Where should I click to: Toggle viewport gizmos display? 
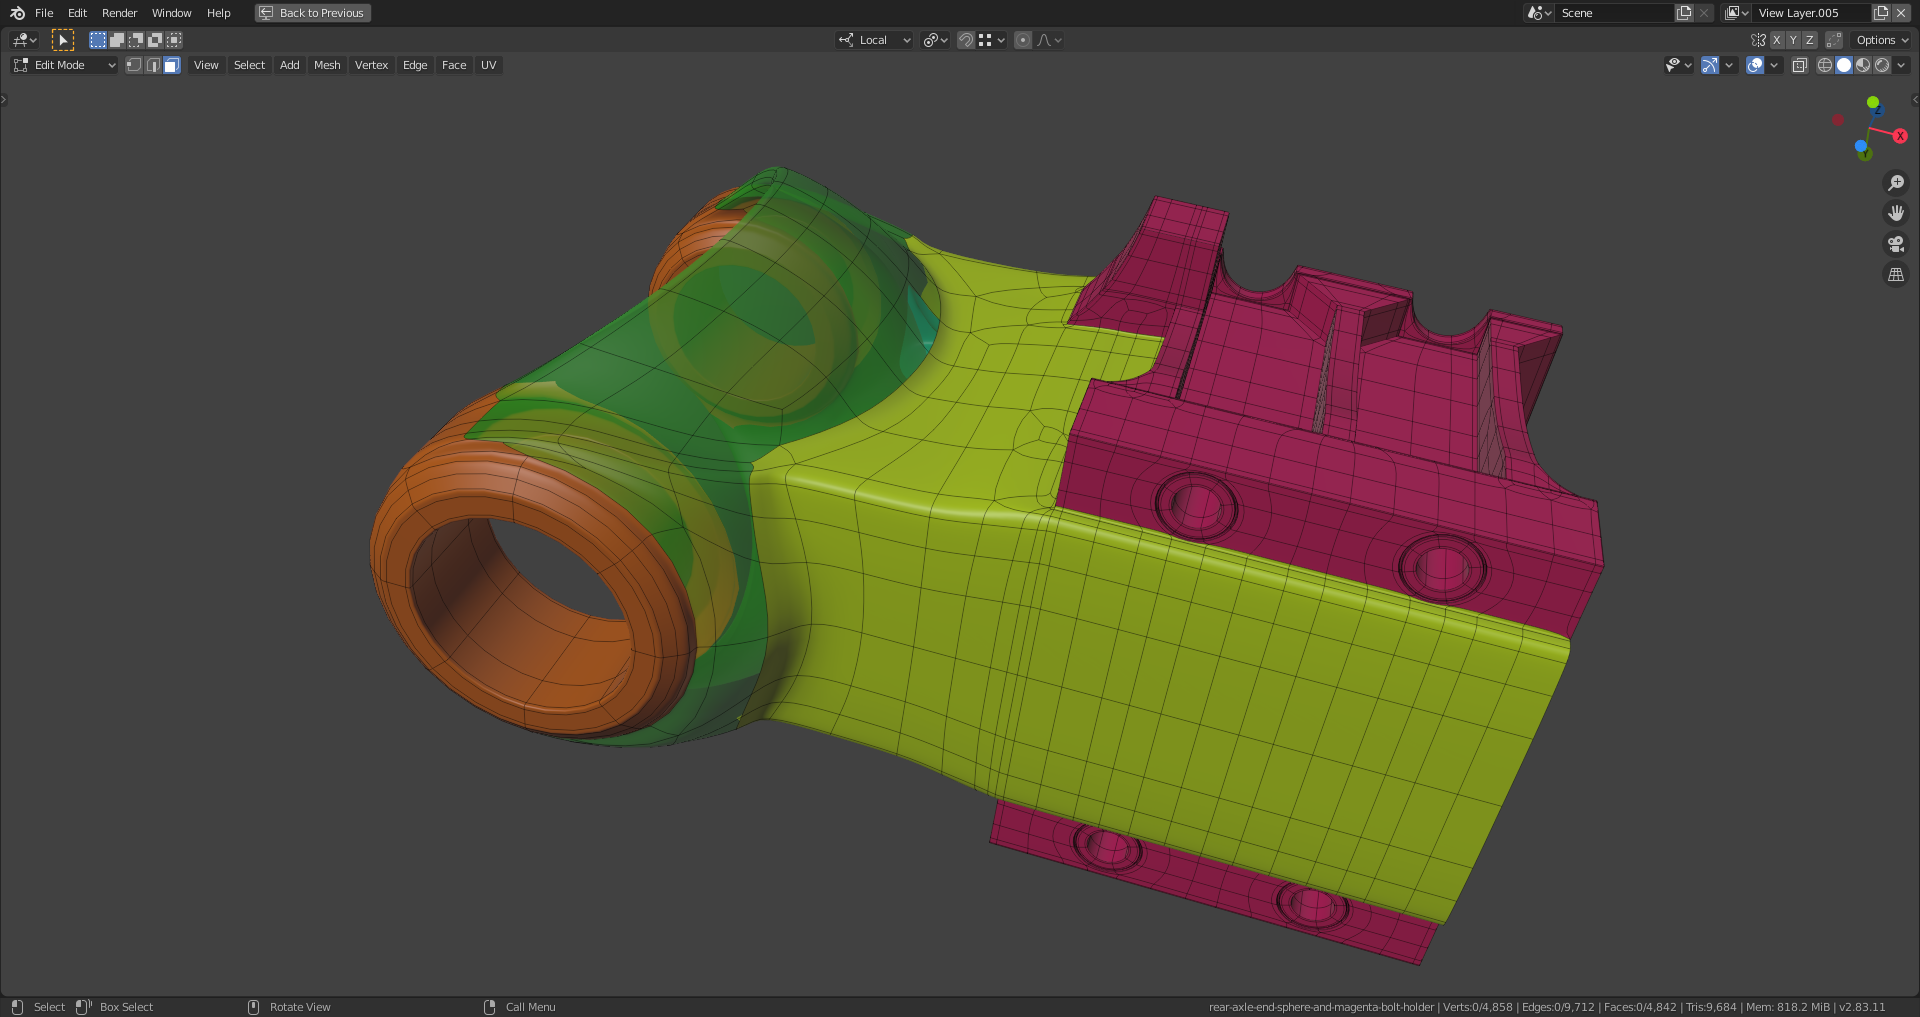tap(1710, 65)
